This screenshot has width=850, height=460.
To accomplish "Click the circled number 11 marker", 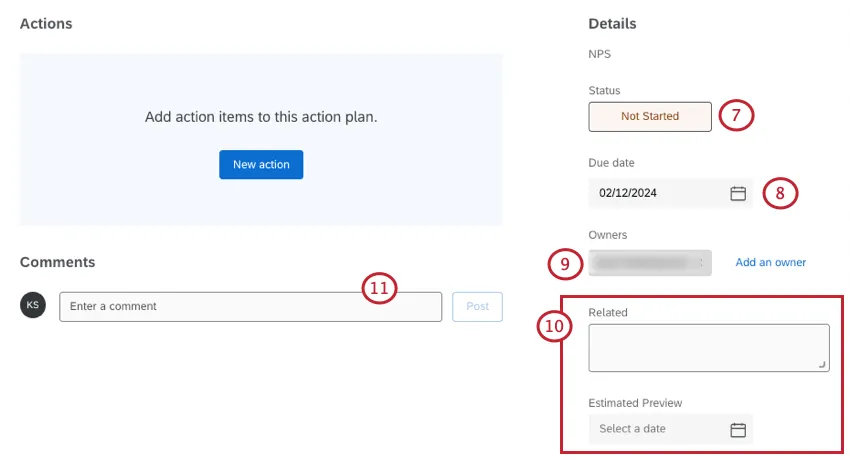I will click(379, 289).
